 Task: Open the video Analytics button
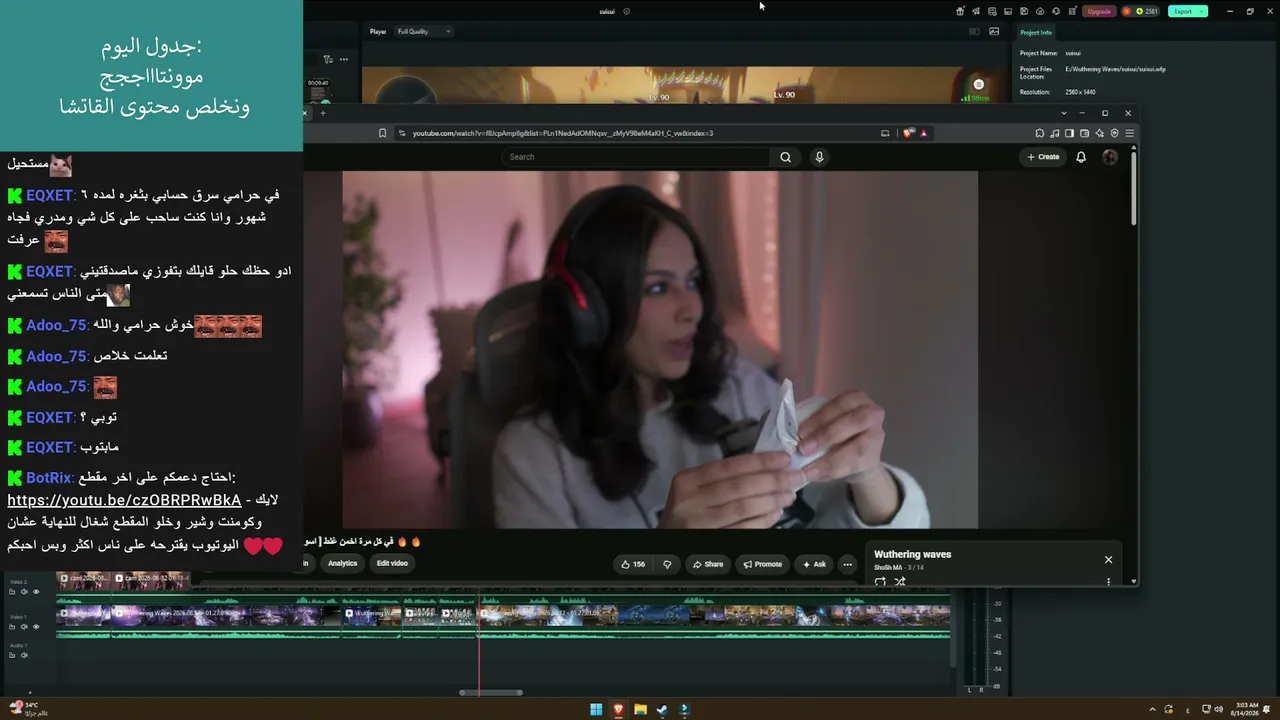(x=342, y=563)
